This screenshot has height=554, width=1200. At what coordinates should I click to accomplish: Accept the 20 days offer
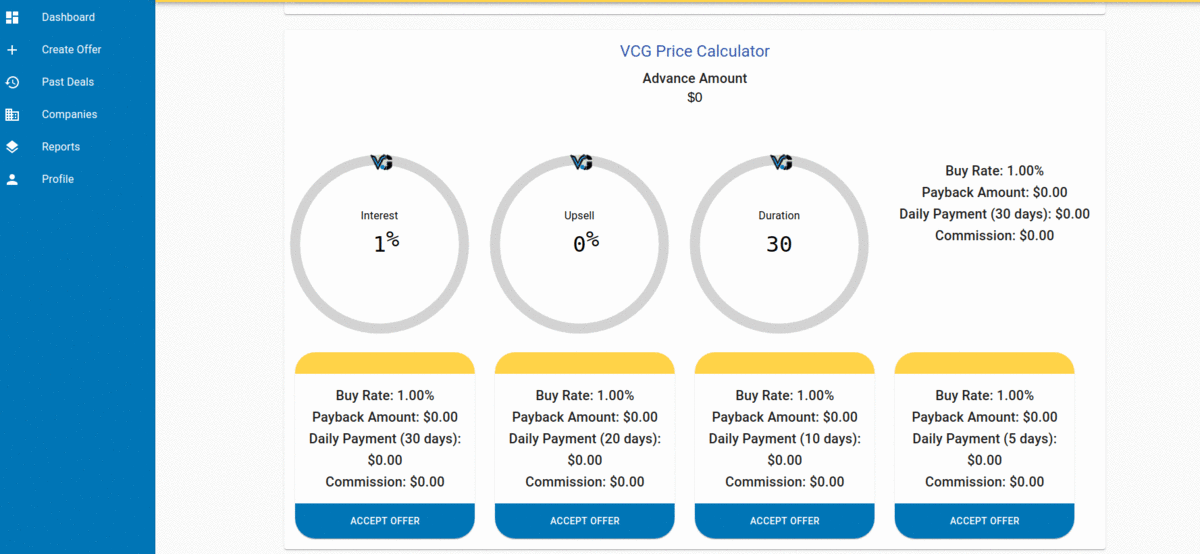pyautogui.click(x=585, y=521)
